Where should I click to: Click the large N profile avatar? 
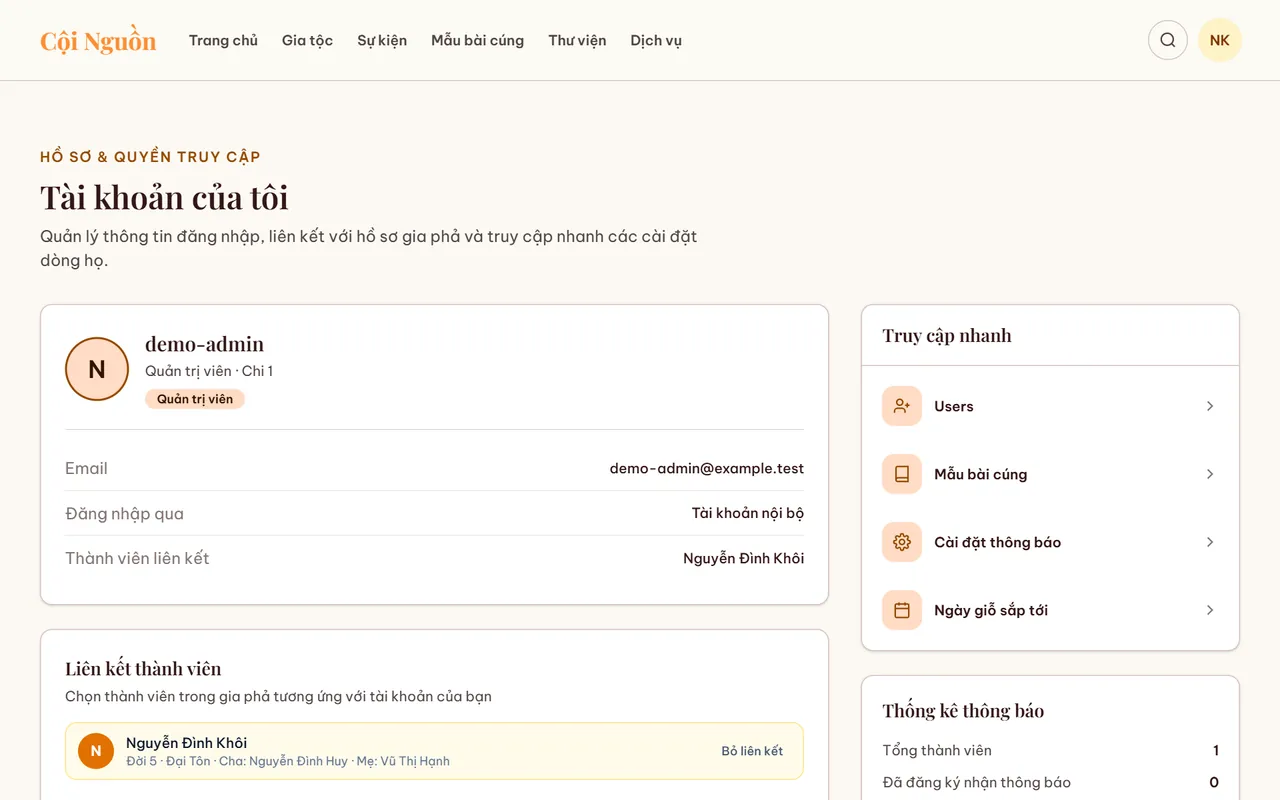pyautogui.click(x=97, y=369)
